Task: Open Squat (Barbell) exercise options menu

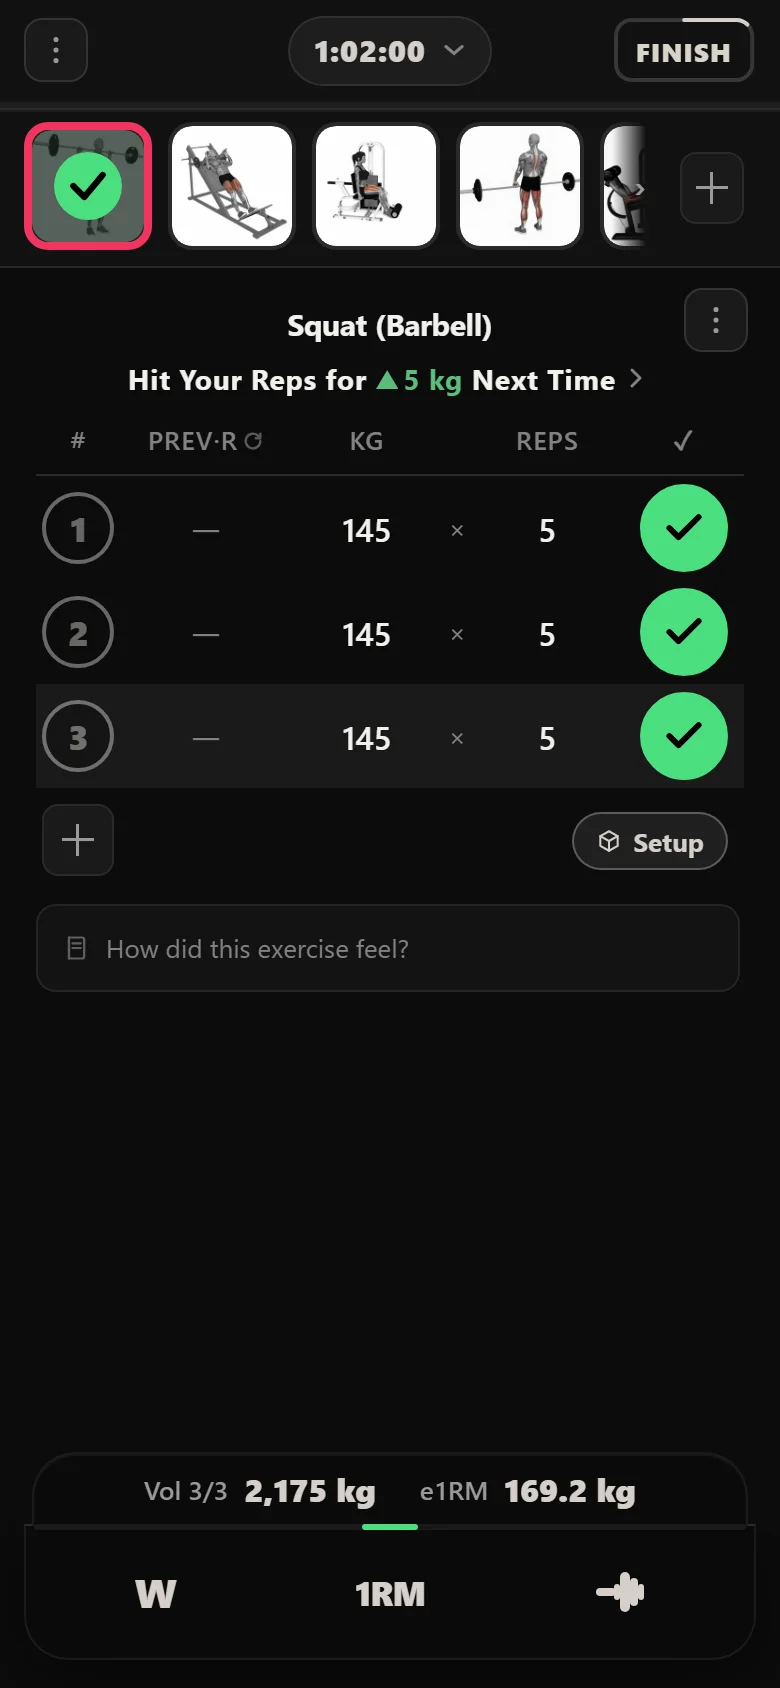Action: tap(716, 320)
